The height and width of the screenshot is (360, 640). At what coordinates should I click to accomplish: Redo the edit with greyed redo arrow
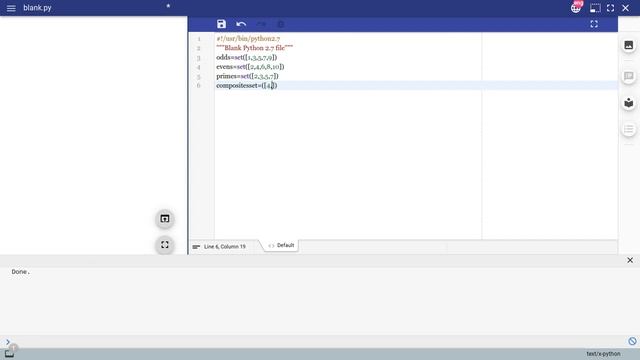click(261, 24)
